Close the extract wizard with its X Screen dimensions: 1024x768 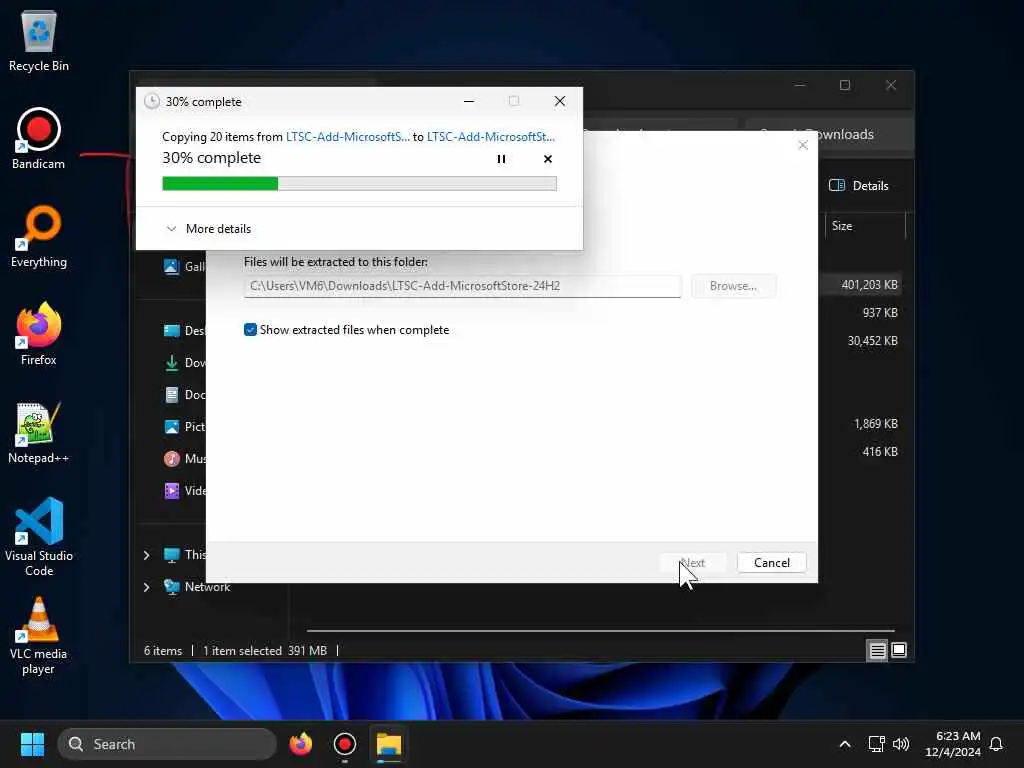[803, 145]
